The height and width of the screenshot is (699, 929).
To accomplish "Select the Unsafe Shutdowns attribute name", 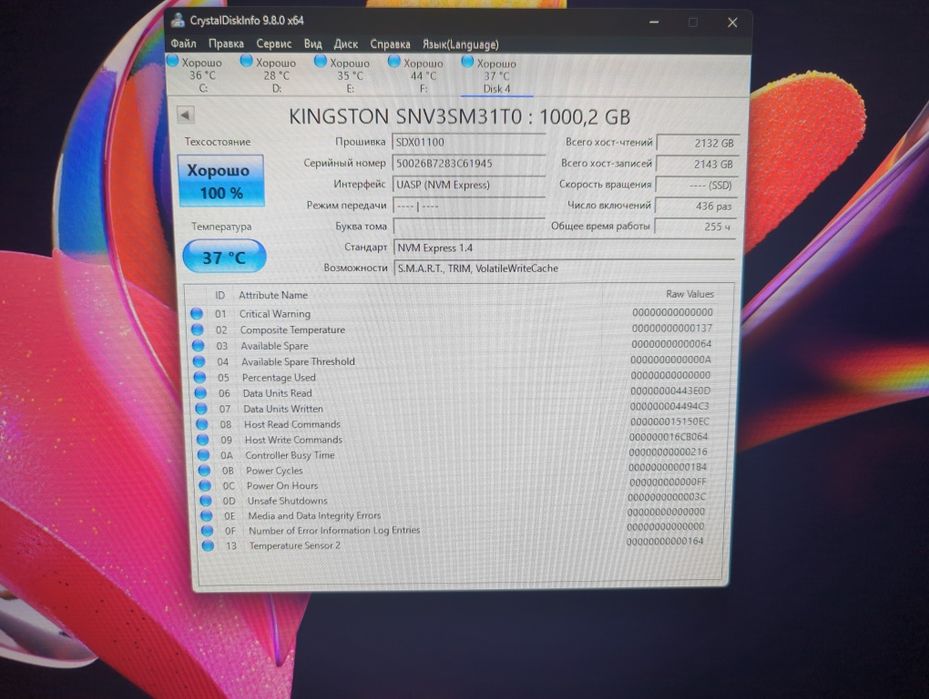I will pyautogui.click(x=287, y=501).
